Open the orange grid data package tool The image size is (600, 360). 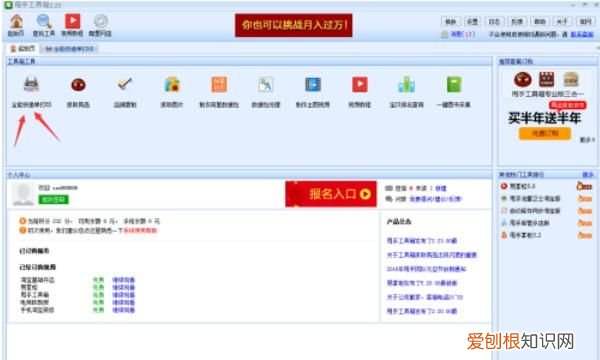tap(219, 84)
